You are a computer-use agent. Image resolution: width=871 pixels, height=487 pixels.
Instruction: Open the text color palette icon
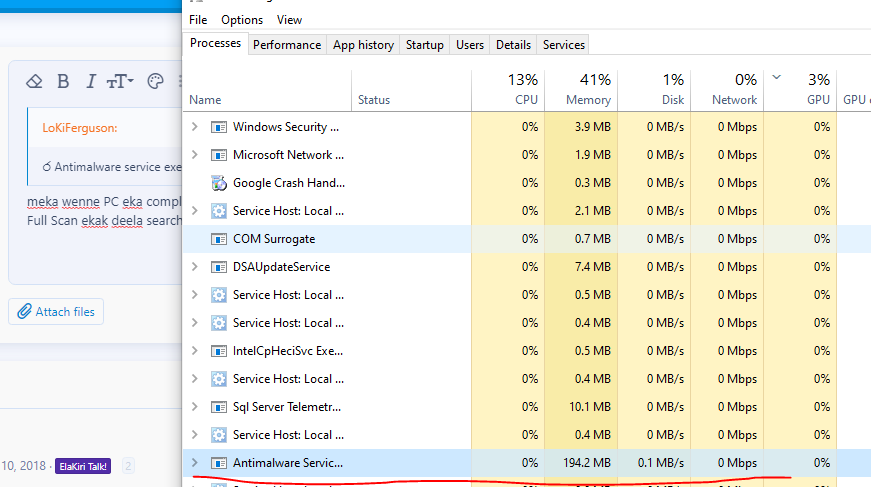156,82
